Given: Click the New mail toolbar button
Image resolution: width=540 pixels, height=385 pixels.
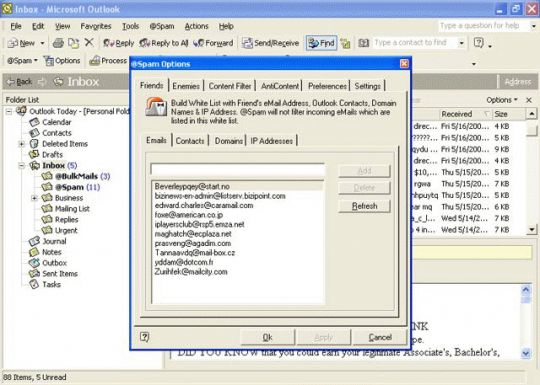Looking at the screenshot, I should [x=21, y=43].
